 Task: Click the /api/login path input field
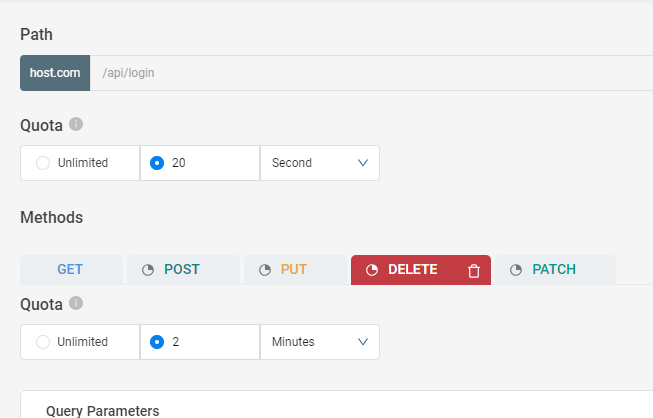pyautogui.click(x=370, y=73)
